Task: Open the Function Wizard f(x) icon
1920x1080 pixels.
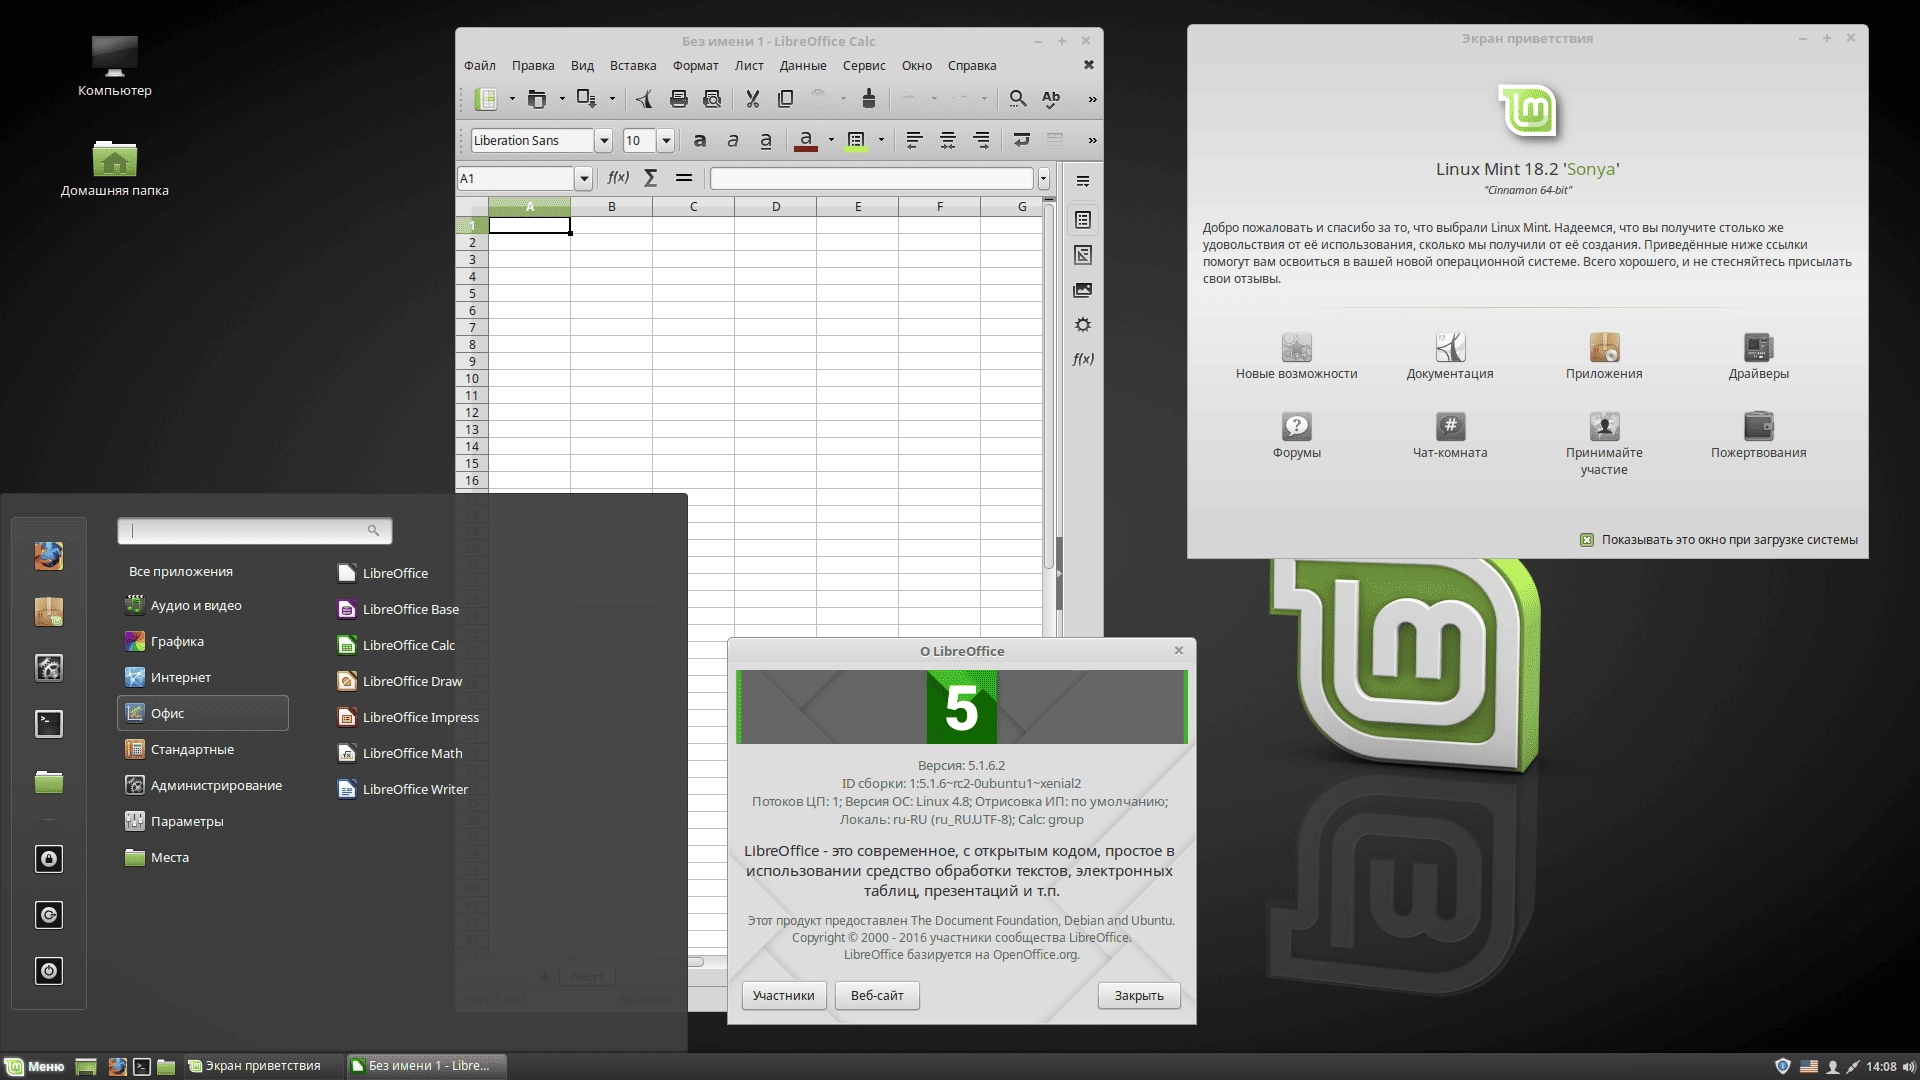Action: (618, 178)
